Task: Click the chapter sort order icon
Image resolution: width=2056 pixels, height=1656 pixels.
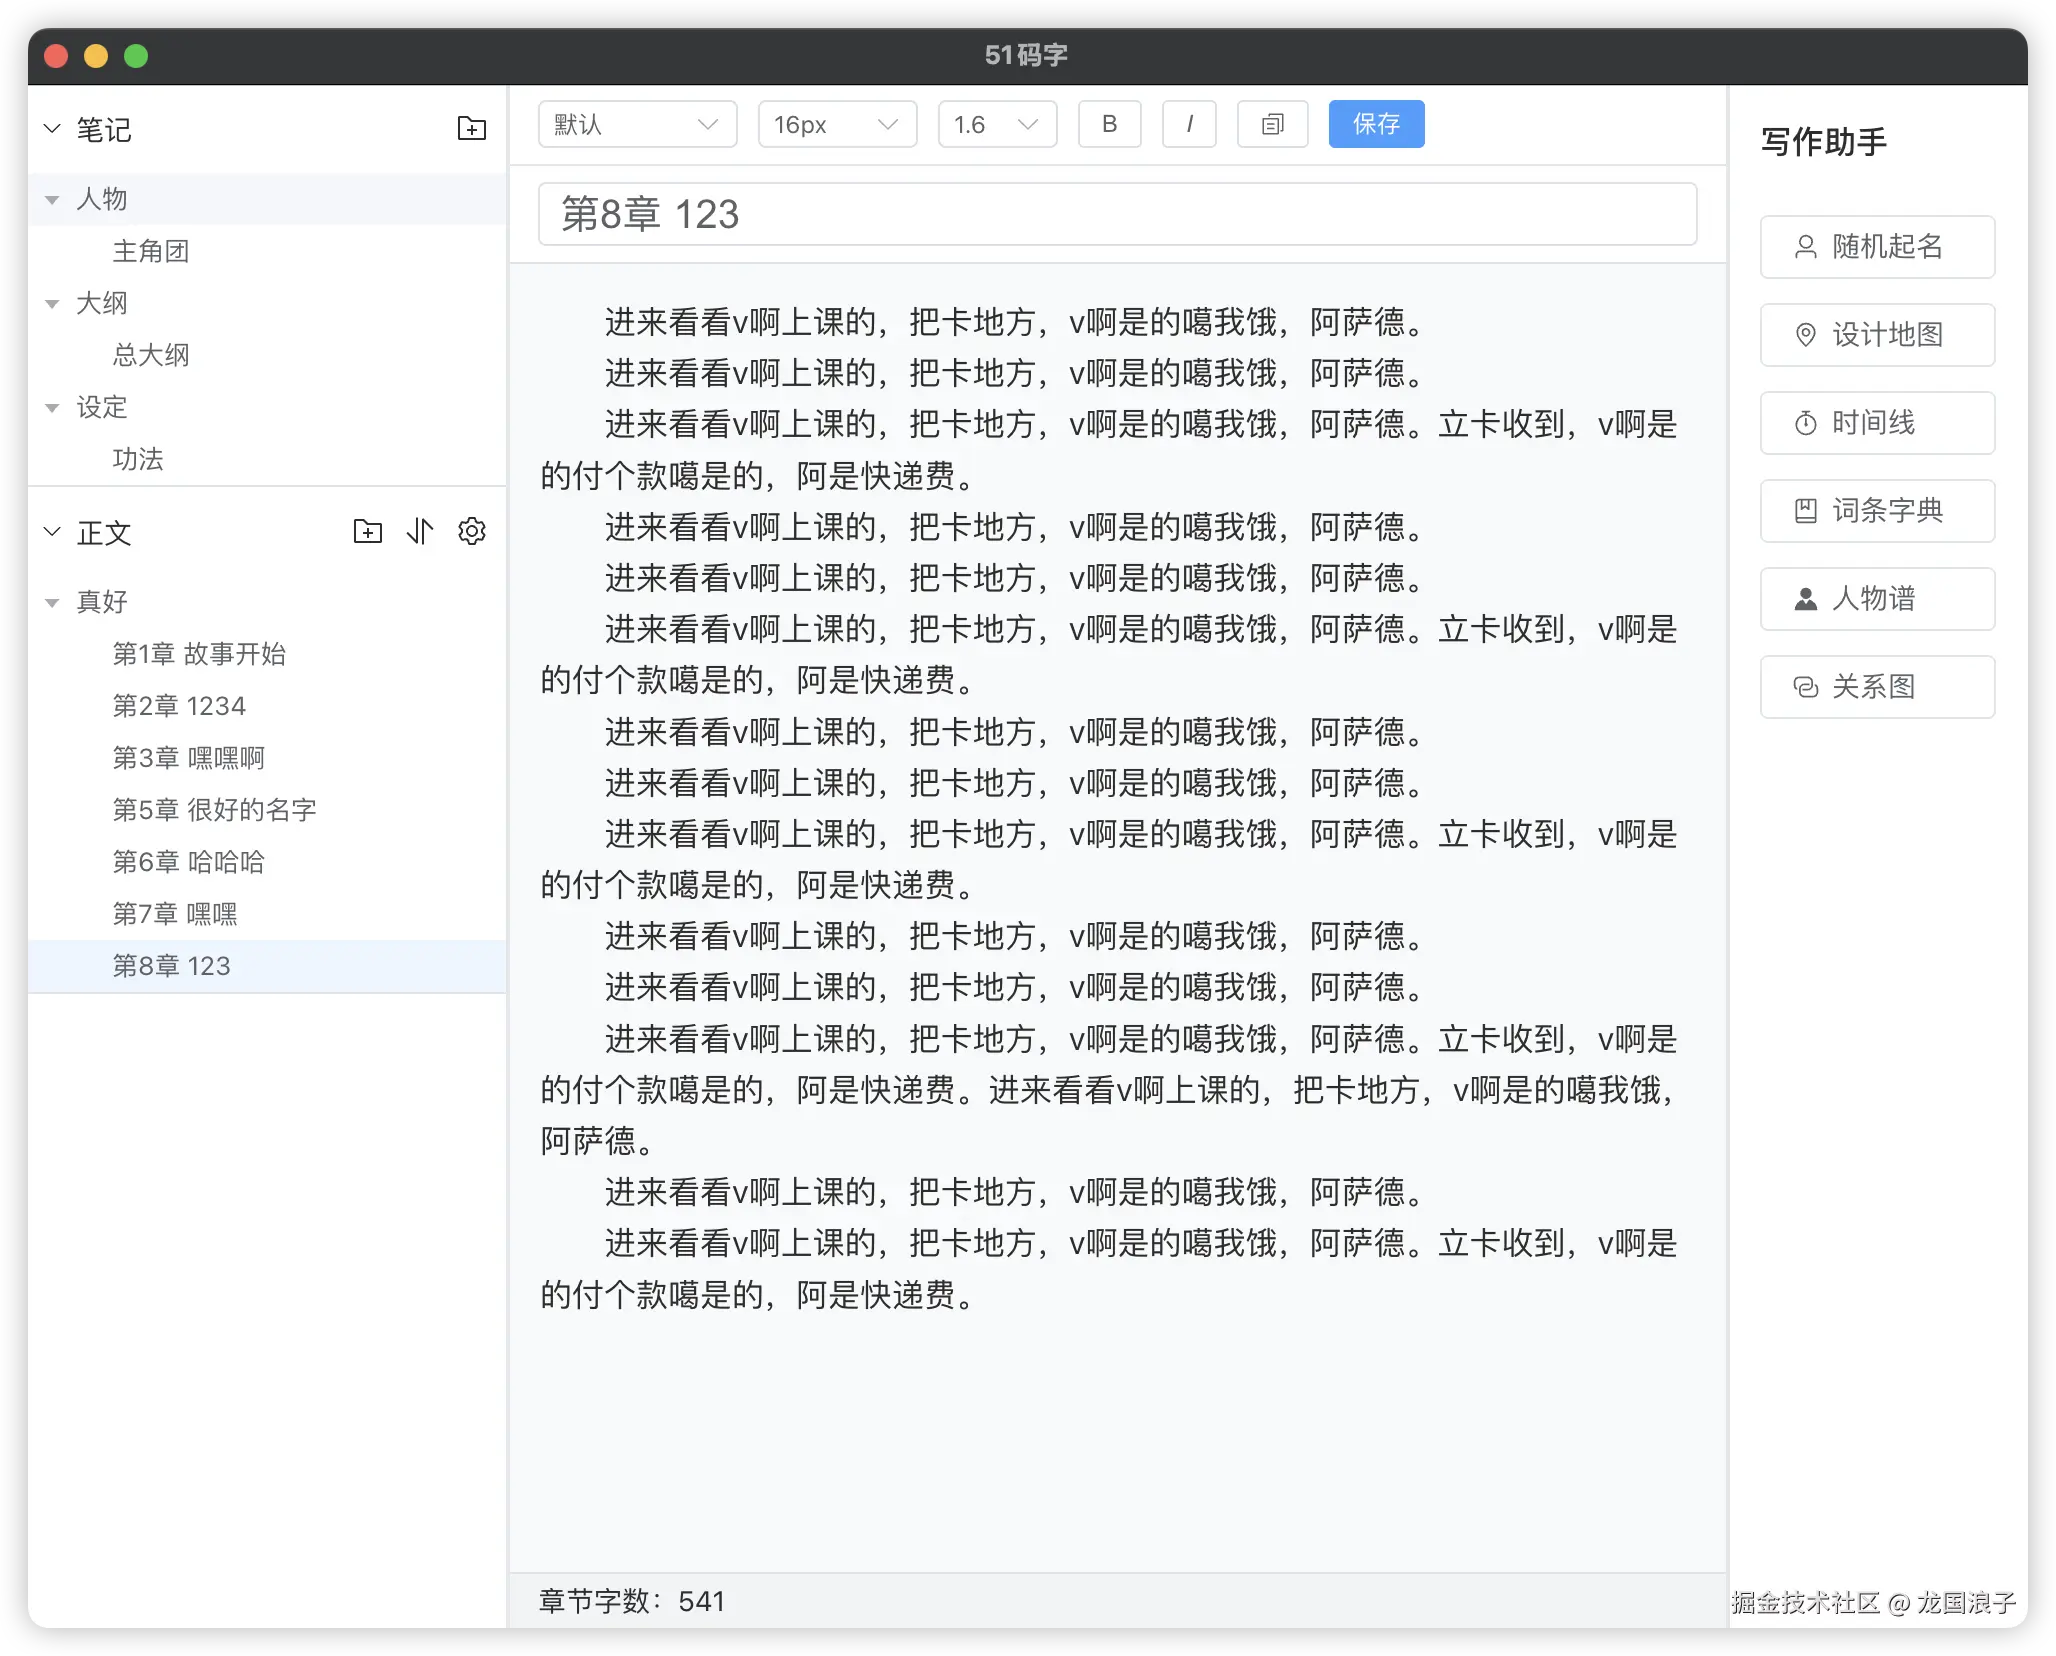Action: click(419, 531)
